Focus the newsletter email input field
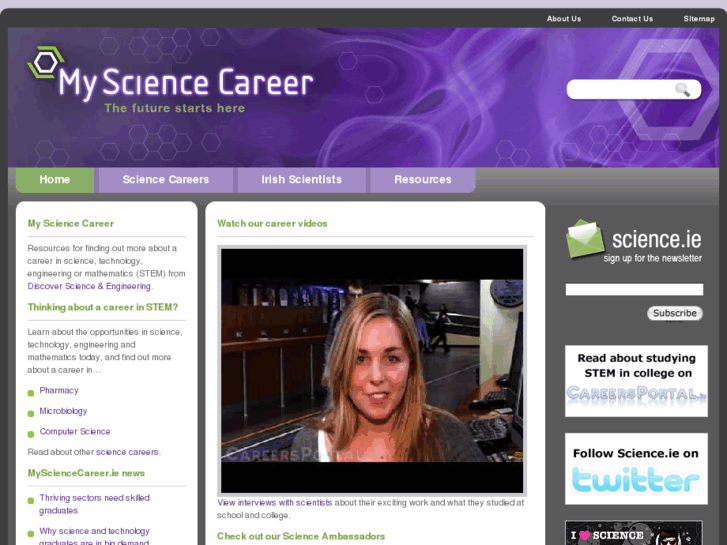Screen dimensions: 727x545 tap(634, 289)
